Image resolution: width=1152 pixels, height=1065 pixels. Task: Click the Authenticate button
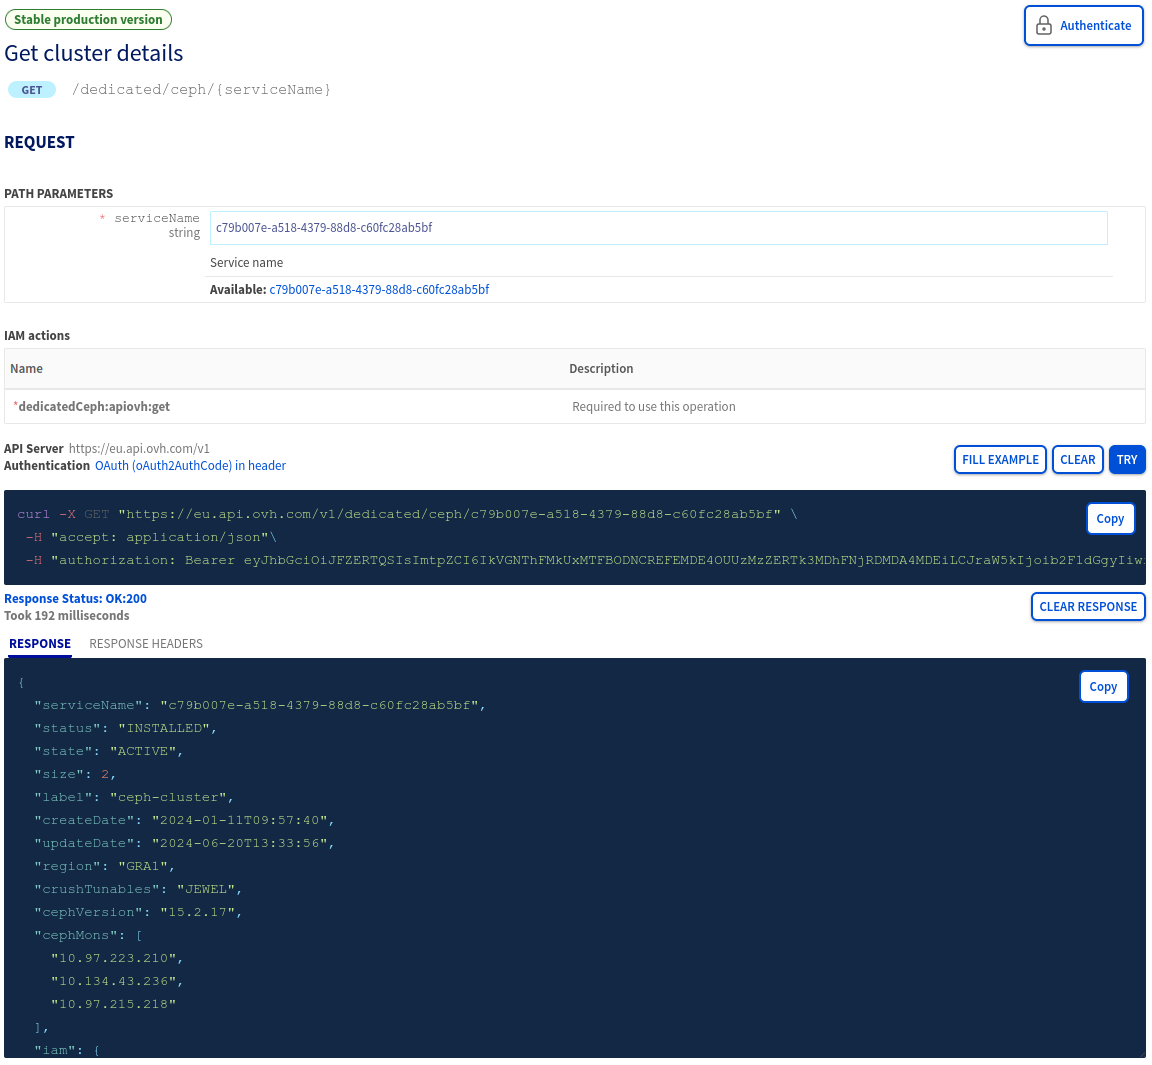[x=1083, y=25]
